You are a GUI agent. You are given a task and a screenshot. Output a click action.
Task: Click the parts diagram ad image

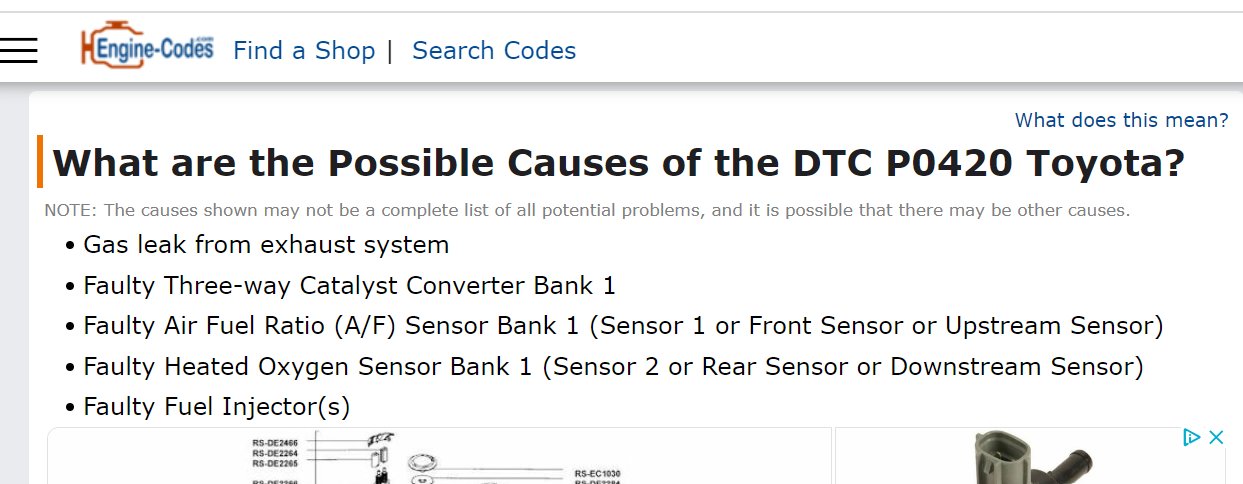(440, 456)
